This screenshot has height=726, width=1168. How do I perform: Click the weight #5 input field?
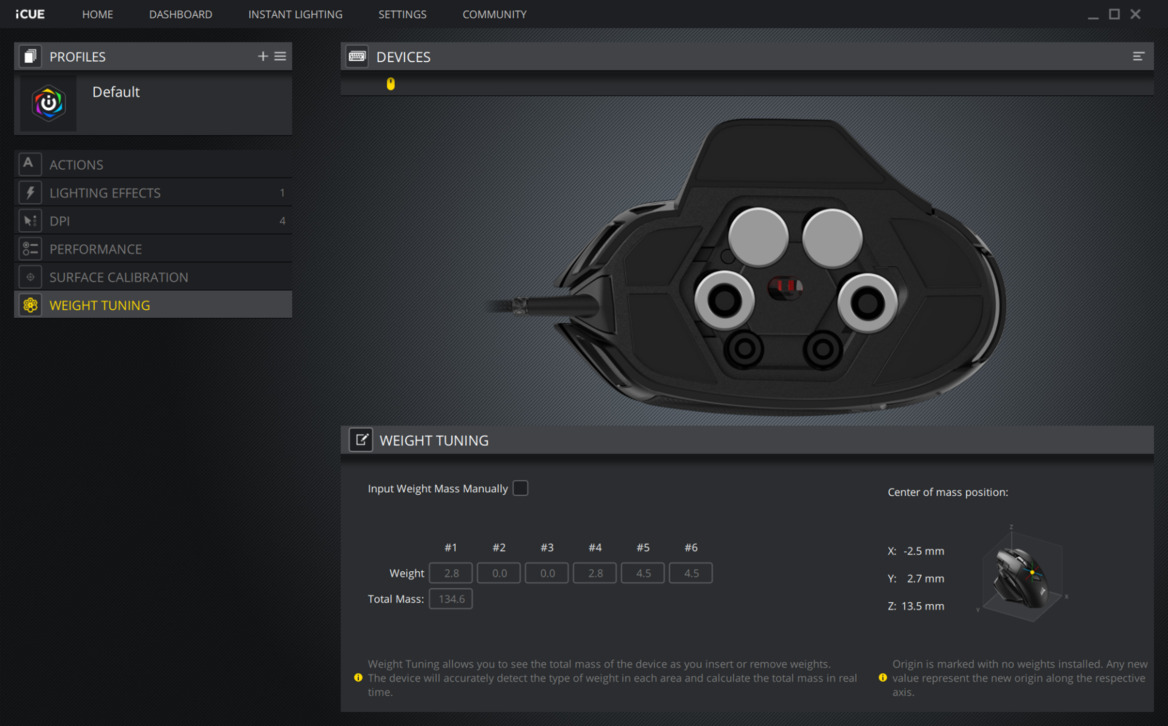click(643, 573)
